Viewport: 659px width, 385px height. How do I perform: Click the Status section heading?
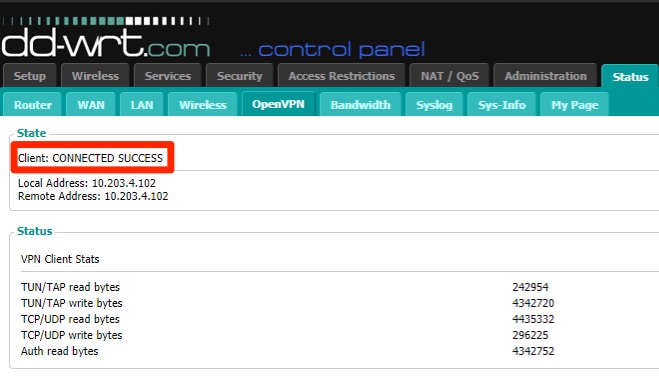pos(34,231)
